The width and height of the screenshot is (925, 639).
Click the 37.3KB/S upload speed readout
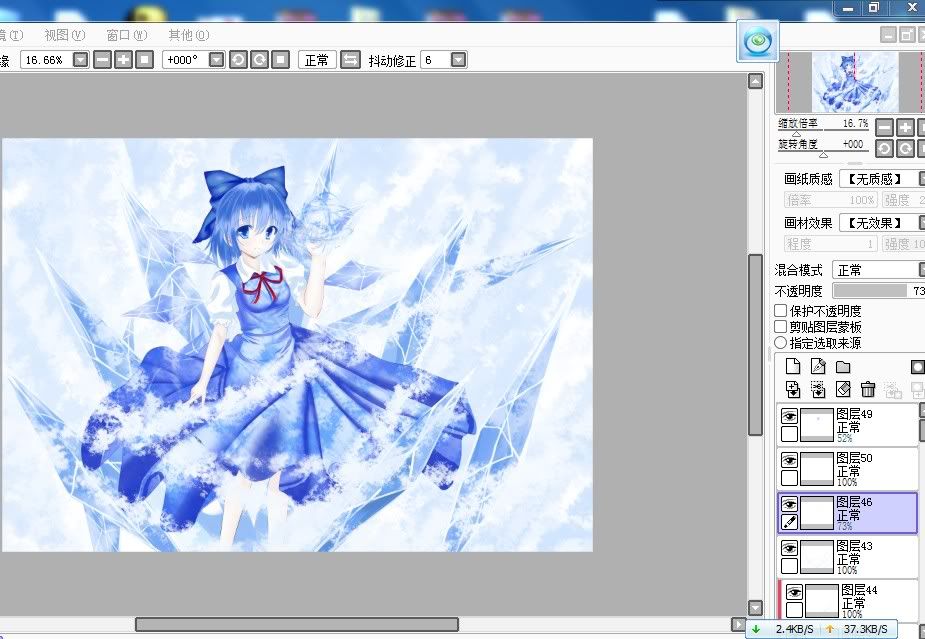(865, 629)
